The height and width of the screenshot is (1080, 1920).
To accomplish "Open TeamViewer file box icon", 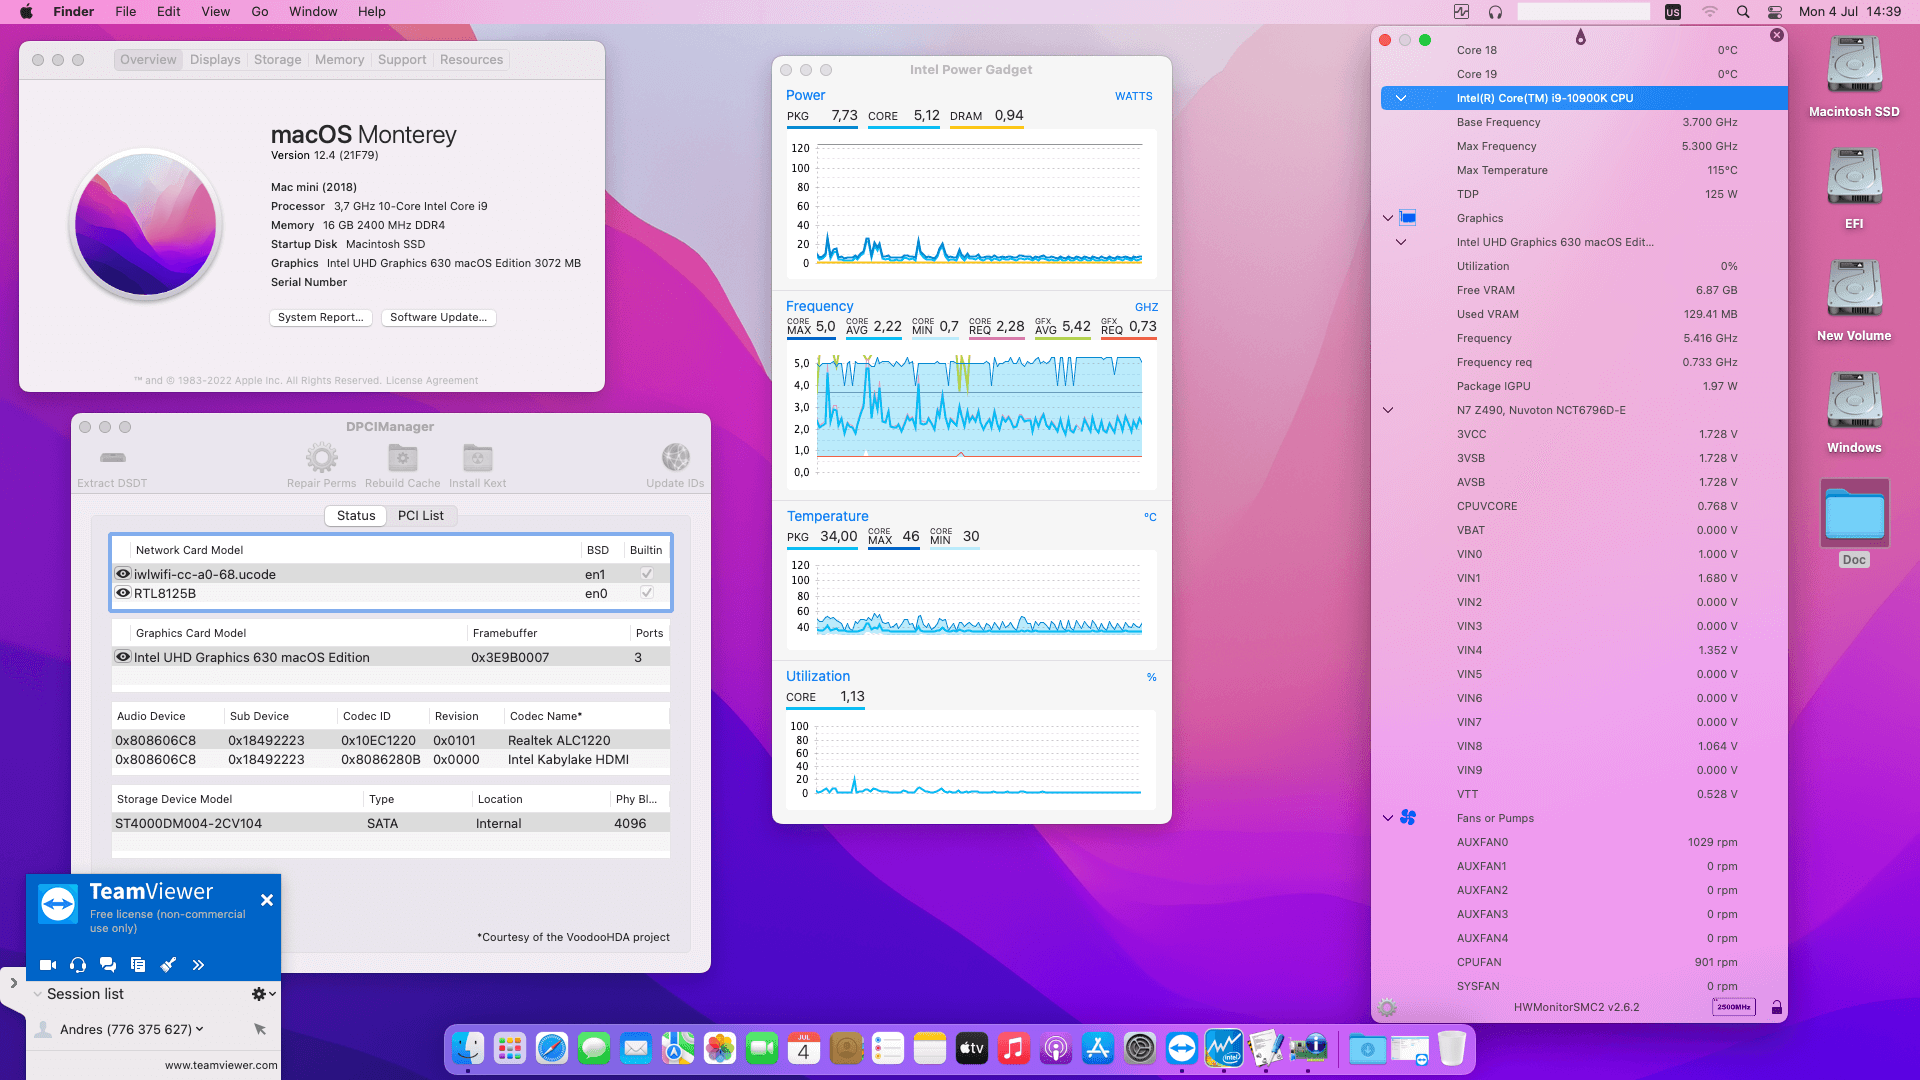I will click(138, 965).
